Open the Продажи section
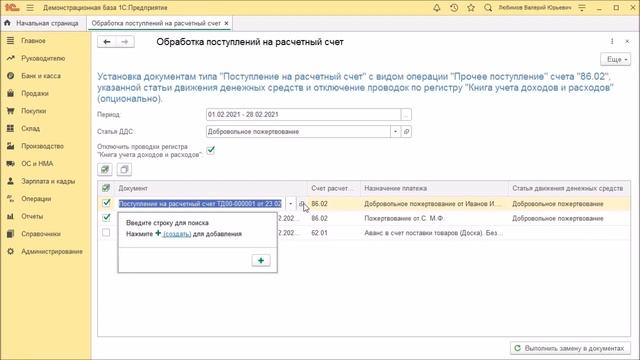The width and height of the screenshot is (640, 360). [35, 93]
